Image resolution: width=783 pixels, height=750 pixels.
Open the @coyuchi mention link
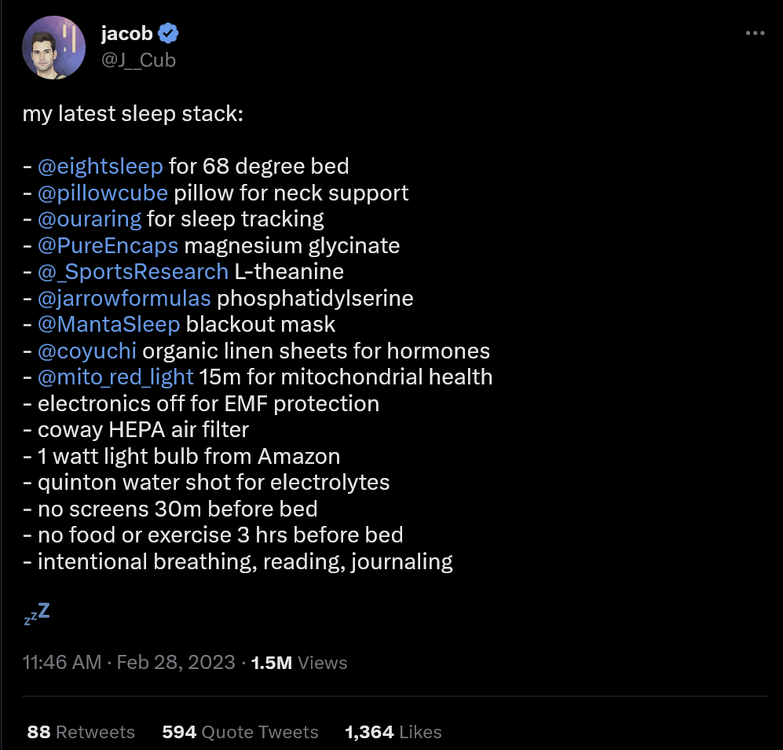(87, 351)
